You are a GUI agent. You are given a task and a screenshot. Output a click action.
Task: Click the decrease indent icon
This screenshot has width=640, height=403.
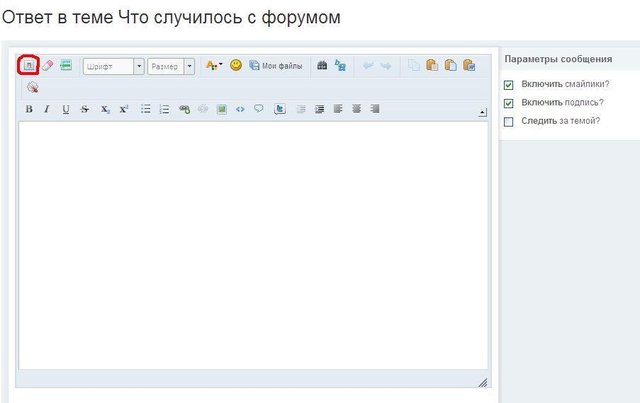[x=301, y=109]
